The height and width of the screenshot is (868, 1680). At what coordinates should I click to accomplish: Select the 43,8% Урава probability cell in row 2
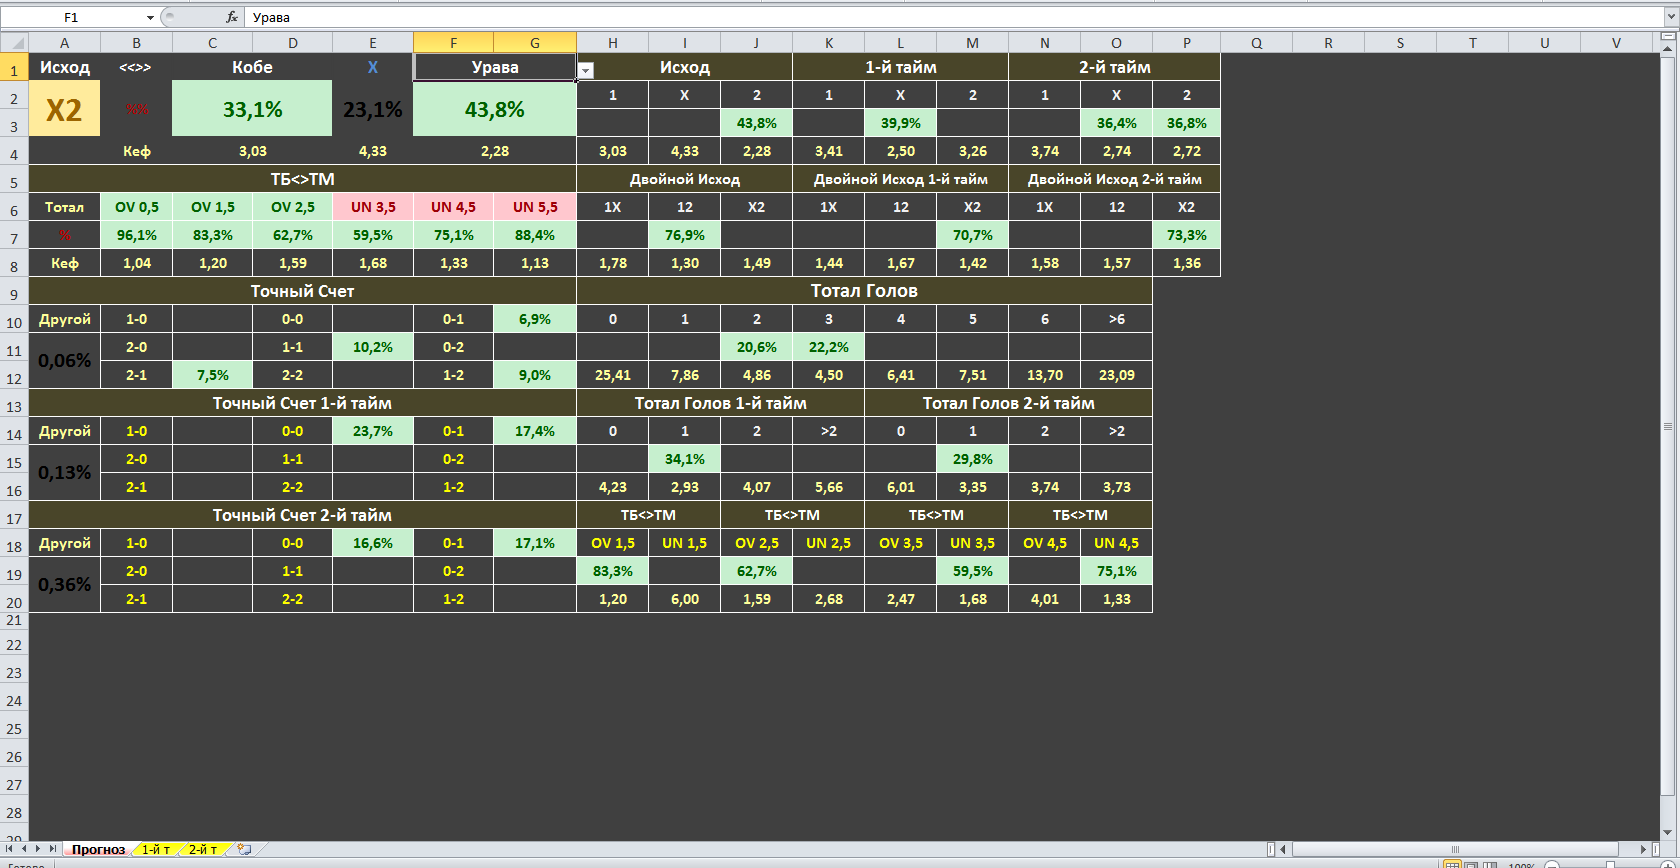(x=495, y=109)
